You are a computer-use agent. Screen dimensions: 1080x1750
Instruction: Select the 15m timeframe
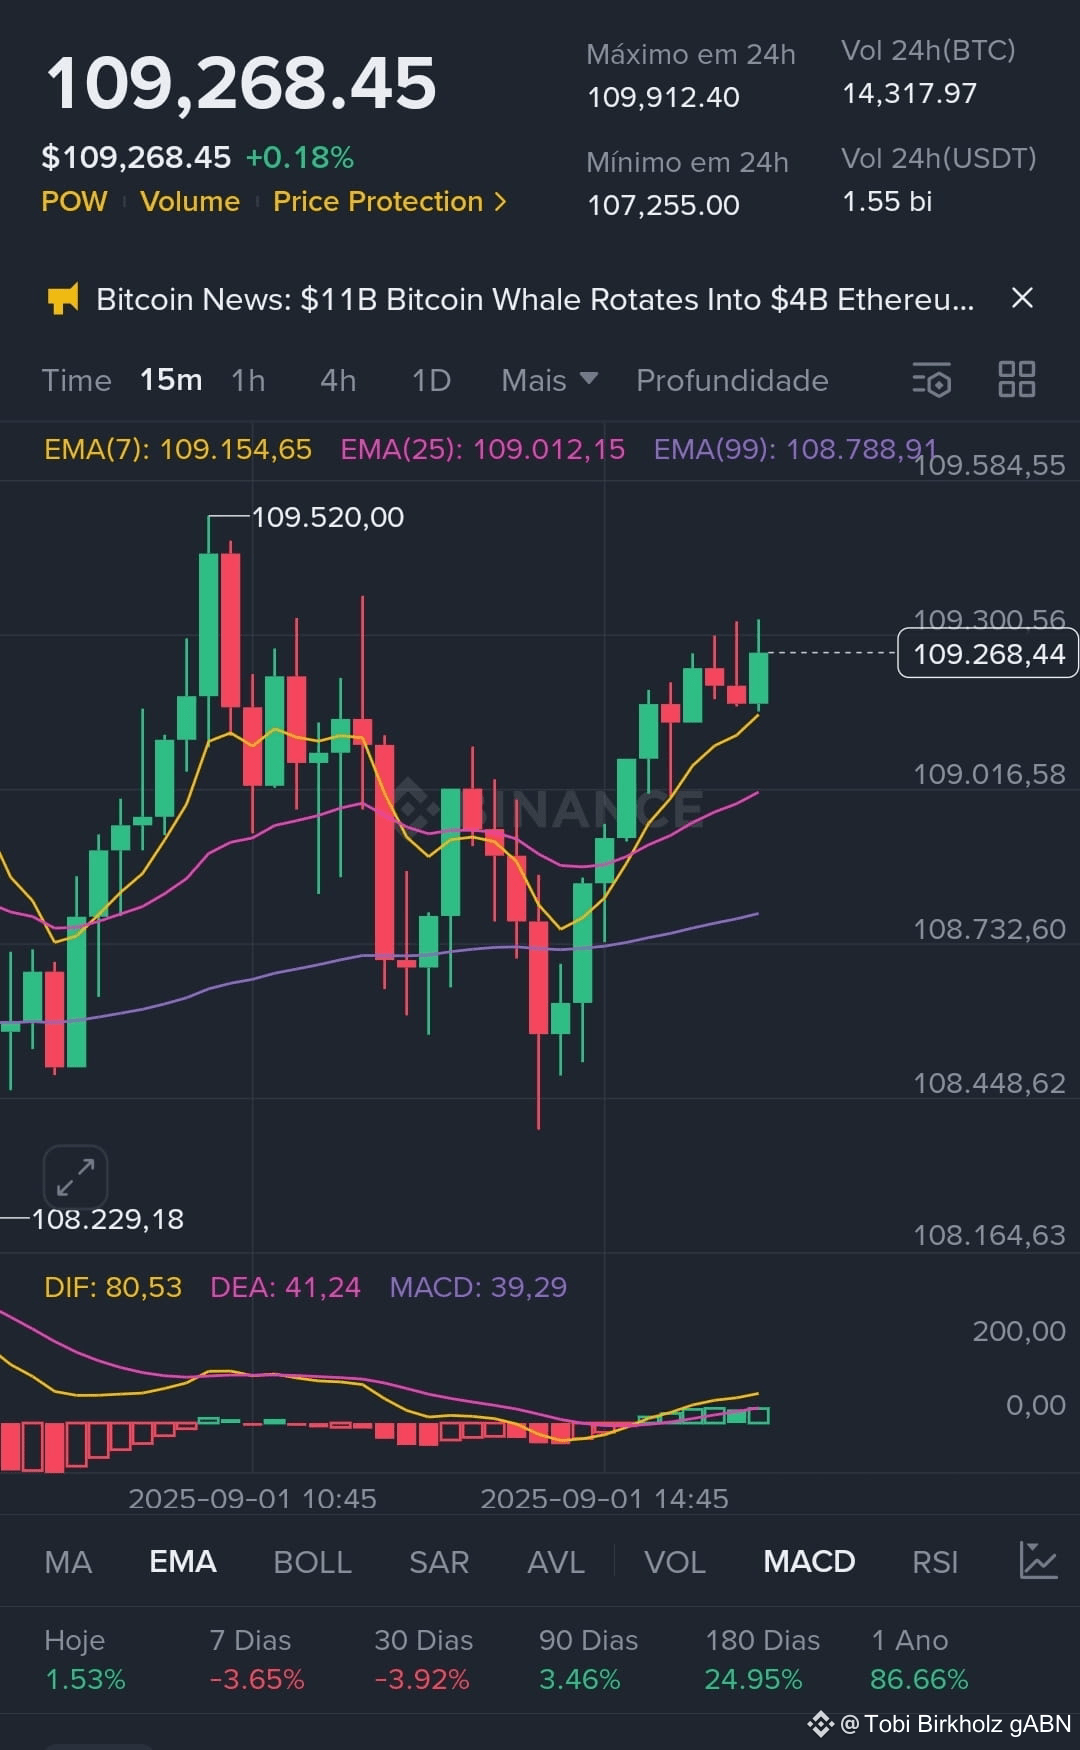point(171,380)
